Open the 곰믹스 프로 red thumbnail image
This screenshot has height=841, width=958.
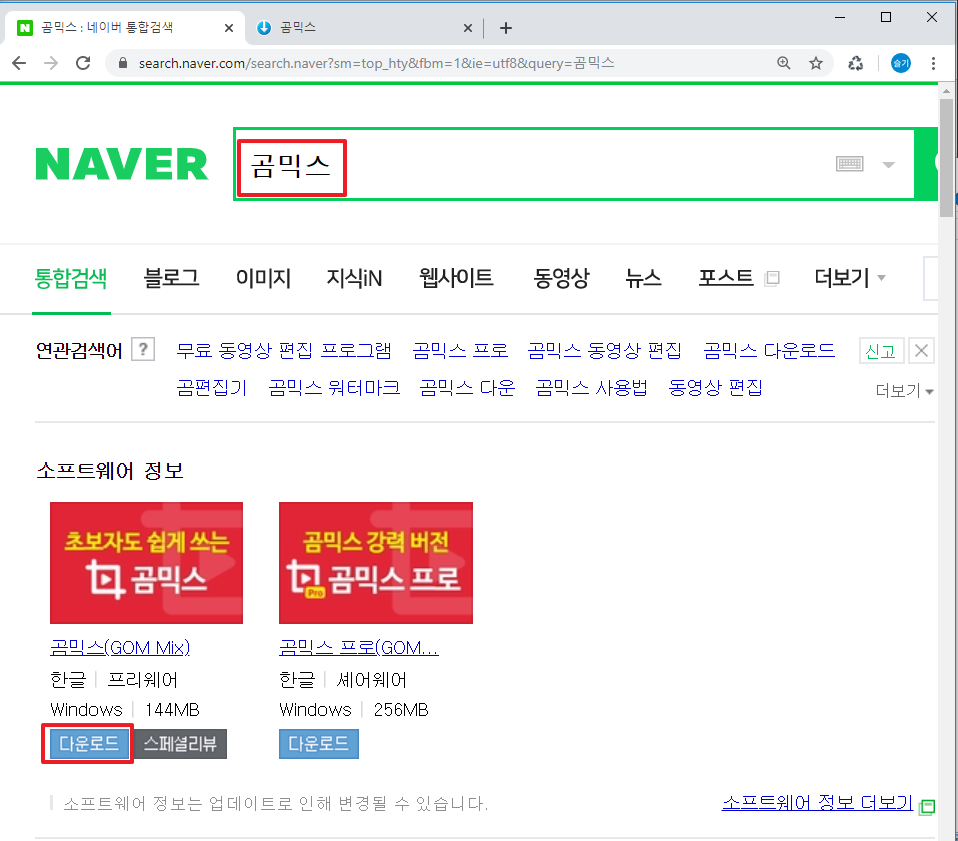click(x=376, y=563)
